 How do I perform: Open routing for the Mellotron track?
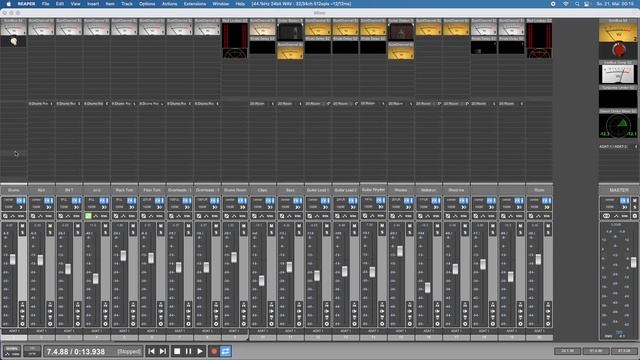[436, 207]
